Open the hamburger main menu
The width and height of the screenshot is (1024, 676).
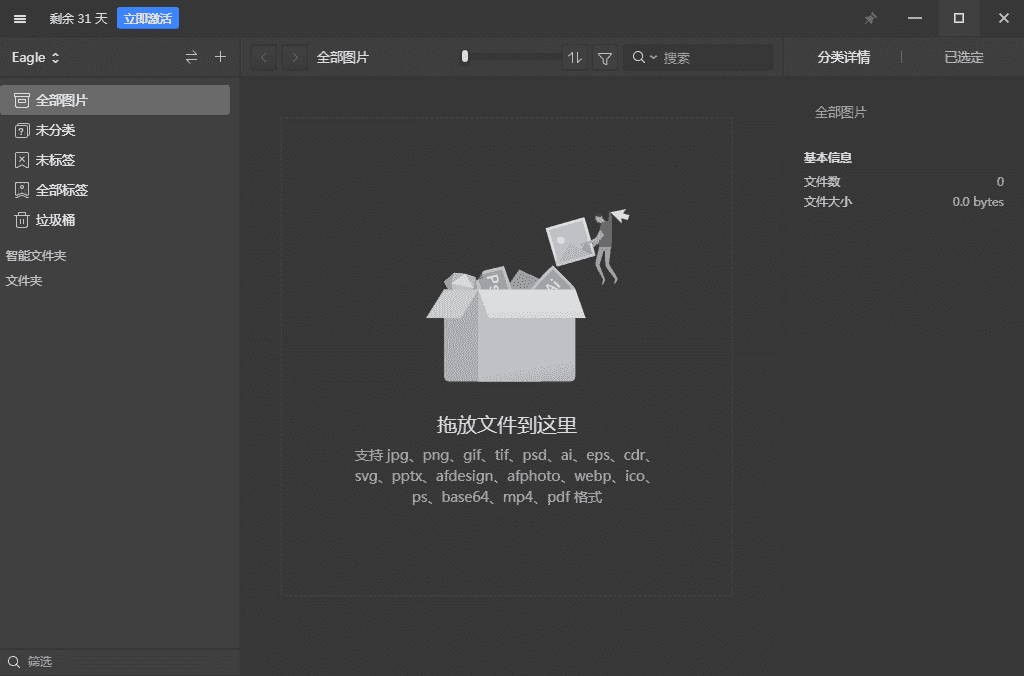[20, 18]
